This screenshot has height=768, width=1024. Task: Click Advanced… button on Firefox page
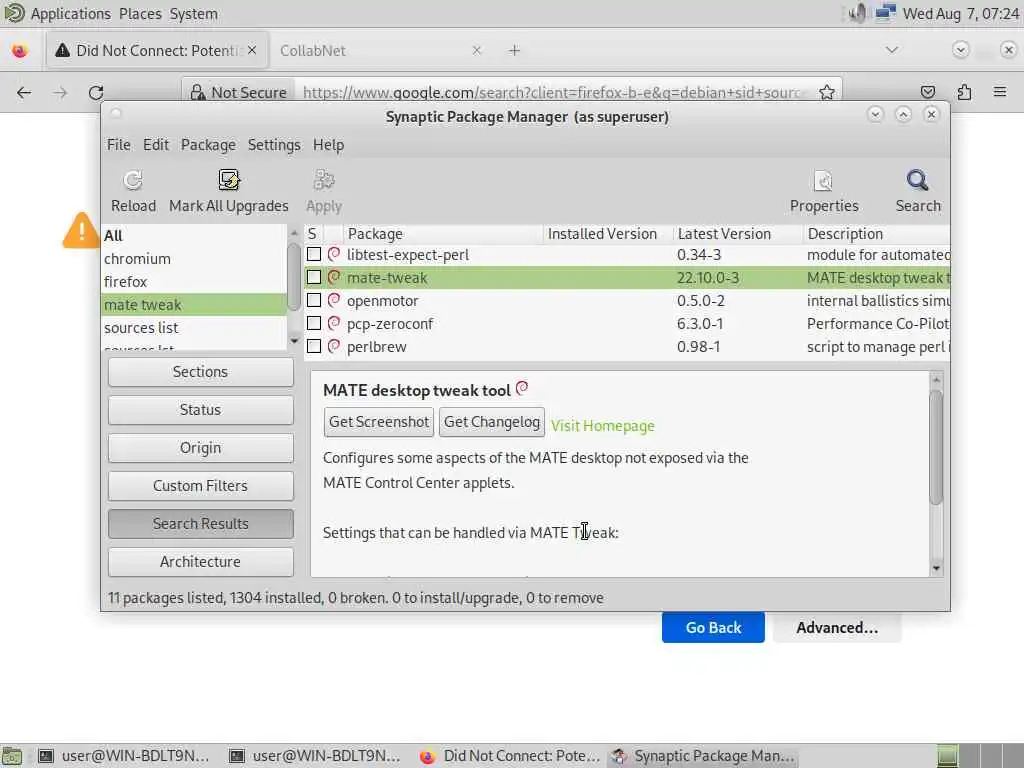[x=837, y=628]
